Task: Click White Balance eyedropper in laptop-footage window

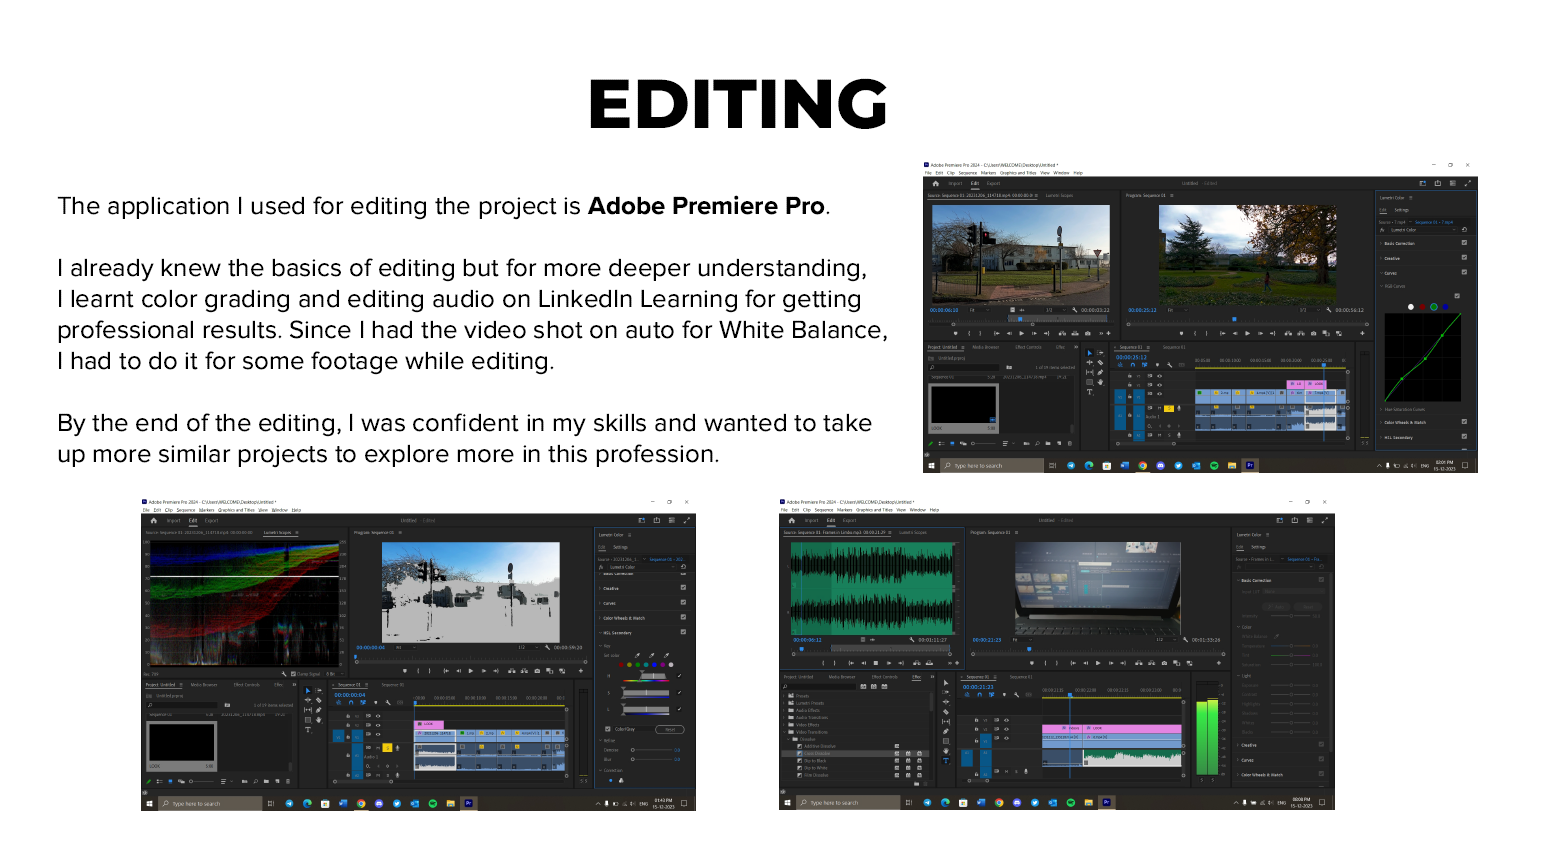Action: [1276, 636]
